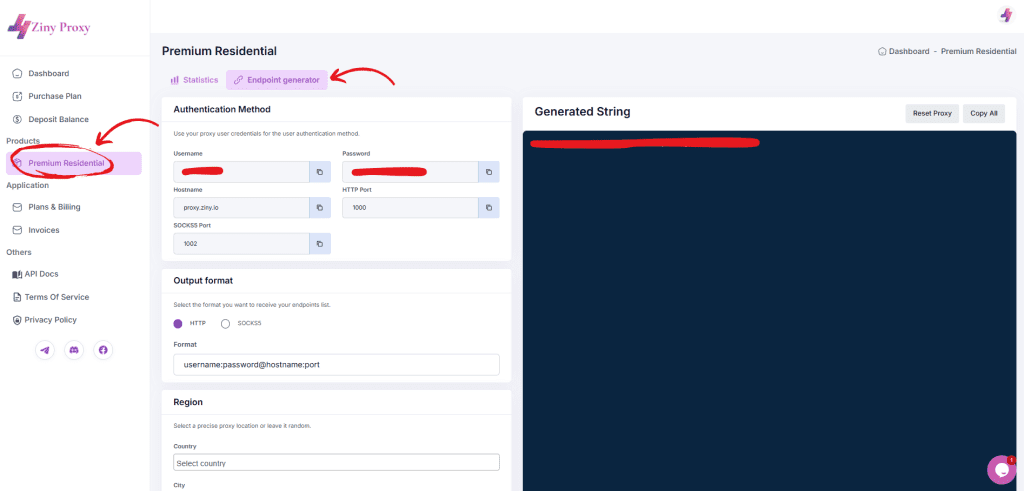Select the SOCKS5 output format
Viewport: 1024px width, 491px height.
tap(225, 323)
